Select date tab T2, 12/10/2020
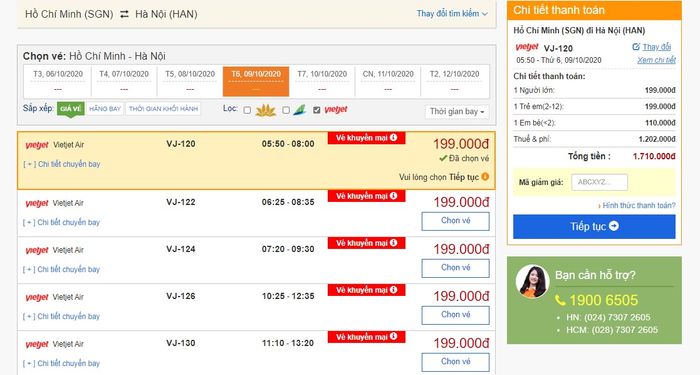 454,81
